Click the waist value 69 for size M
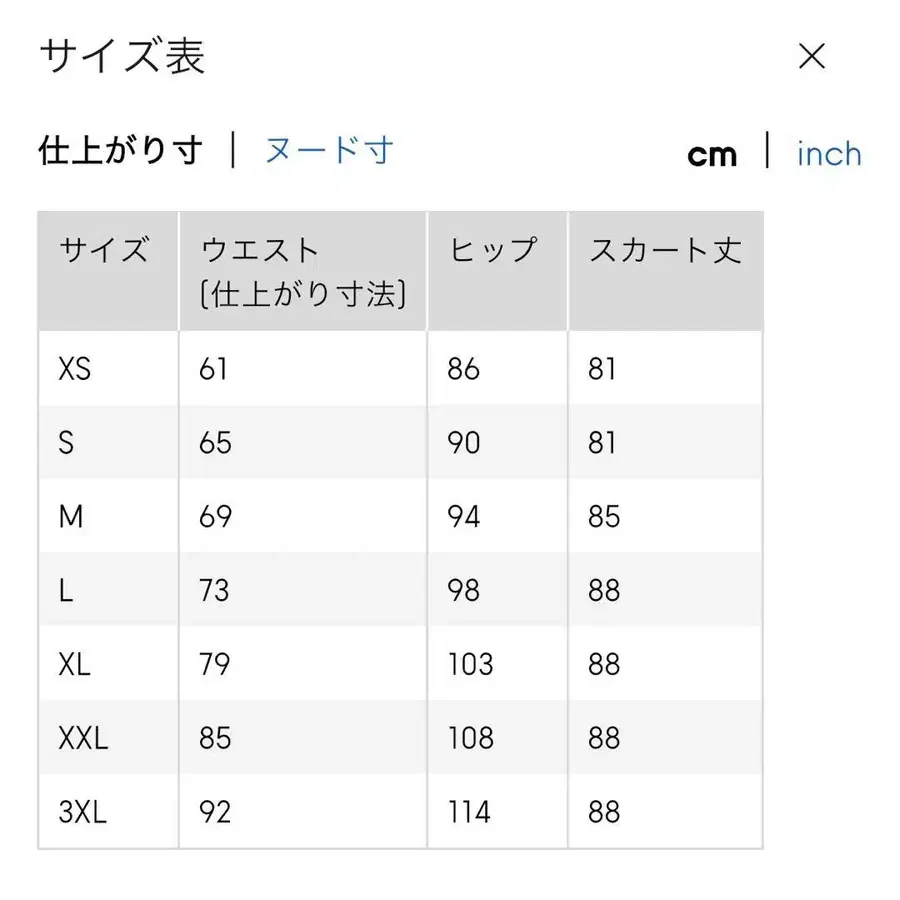The image size is (900, 900). coord(214,516)
